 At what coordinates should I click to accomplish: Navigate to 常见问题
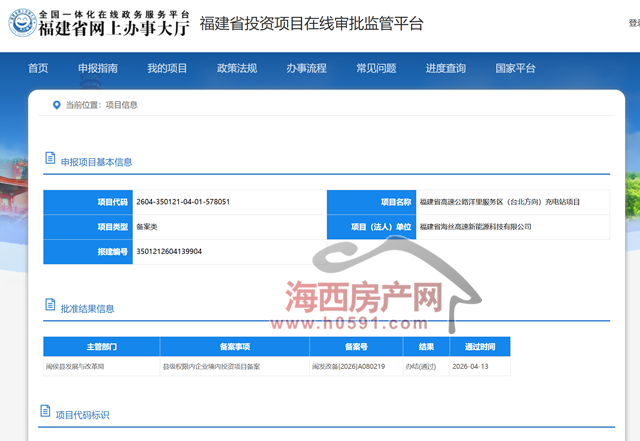click(x=376, y=68)
